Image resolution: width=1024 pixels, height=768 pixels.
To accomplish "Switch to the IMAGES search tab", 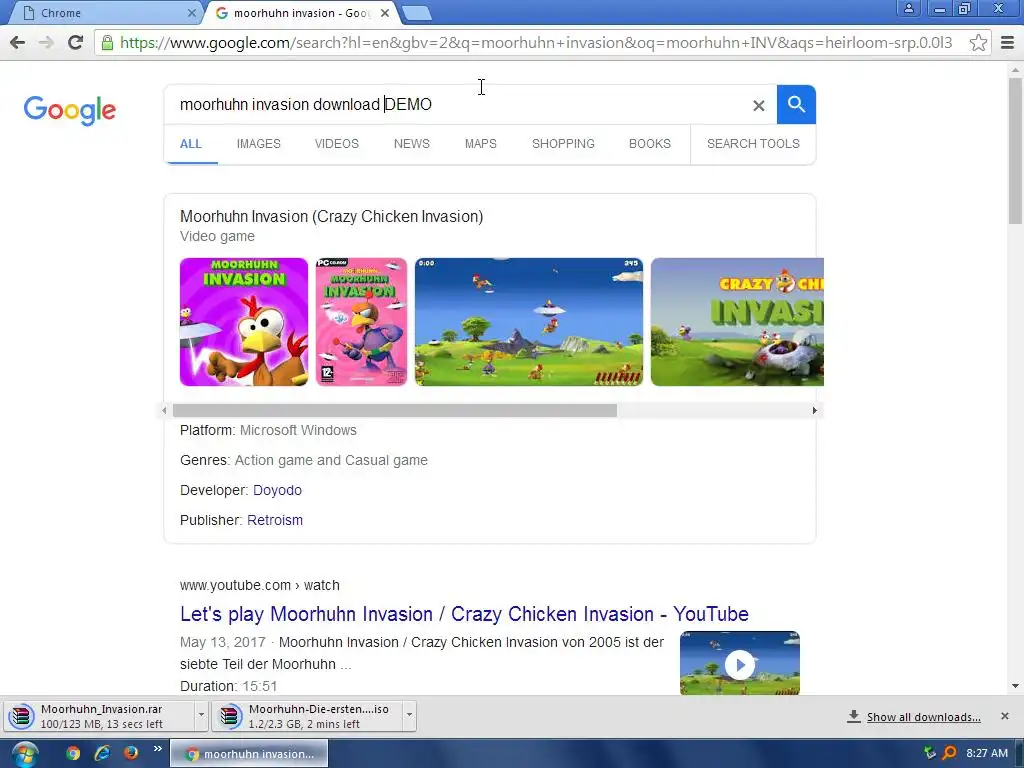I will [x=259, y=144].
